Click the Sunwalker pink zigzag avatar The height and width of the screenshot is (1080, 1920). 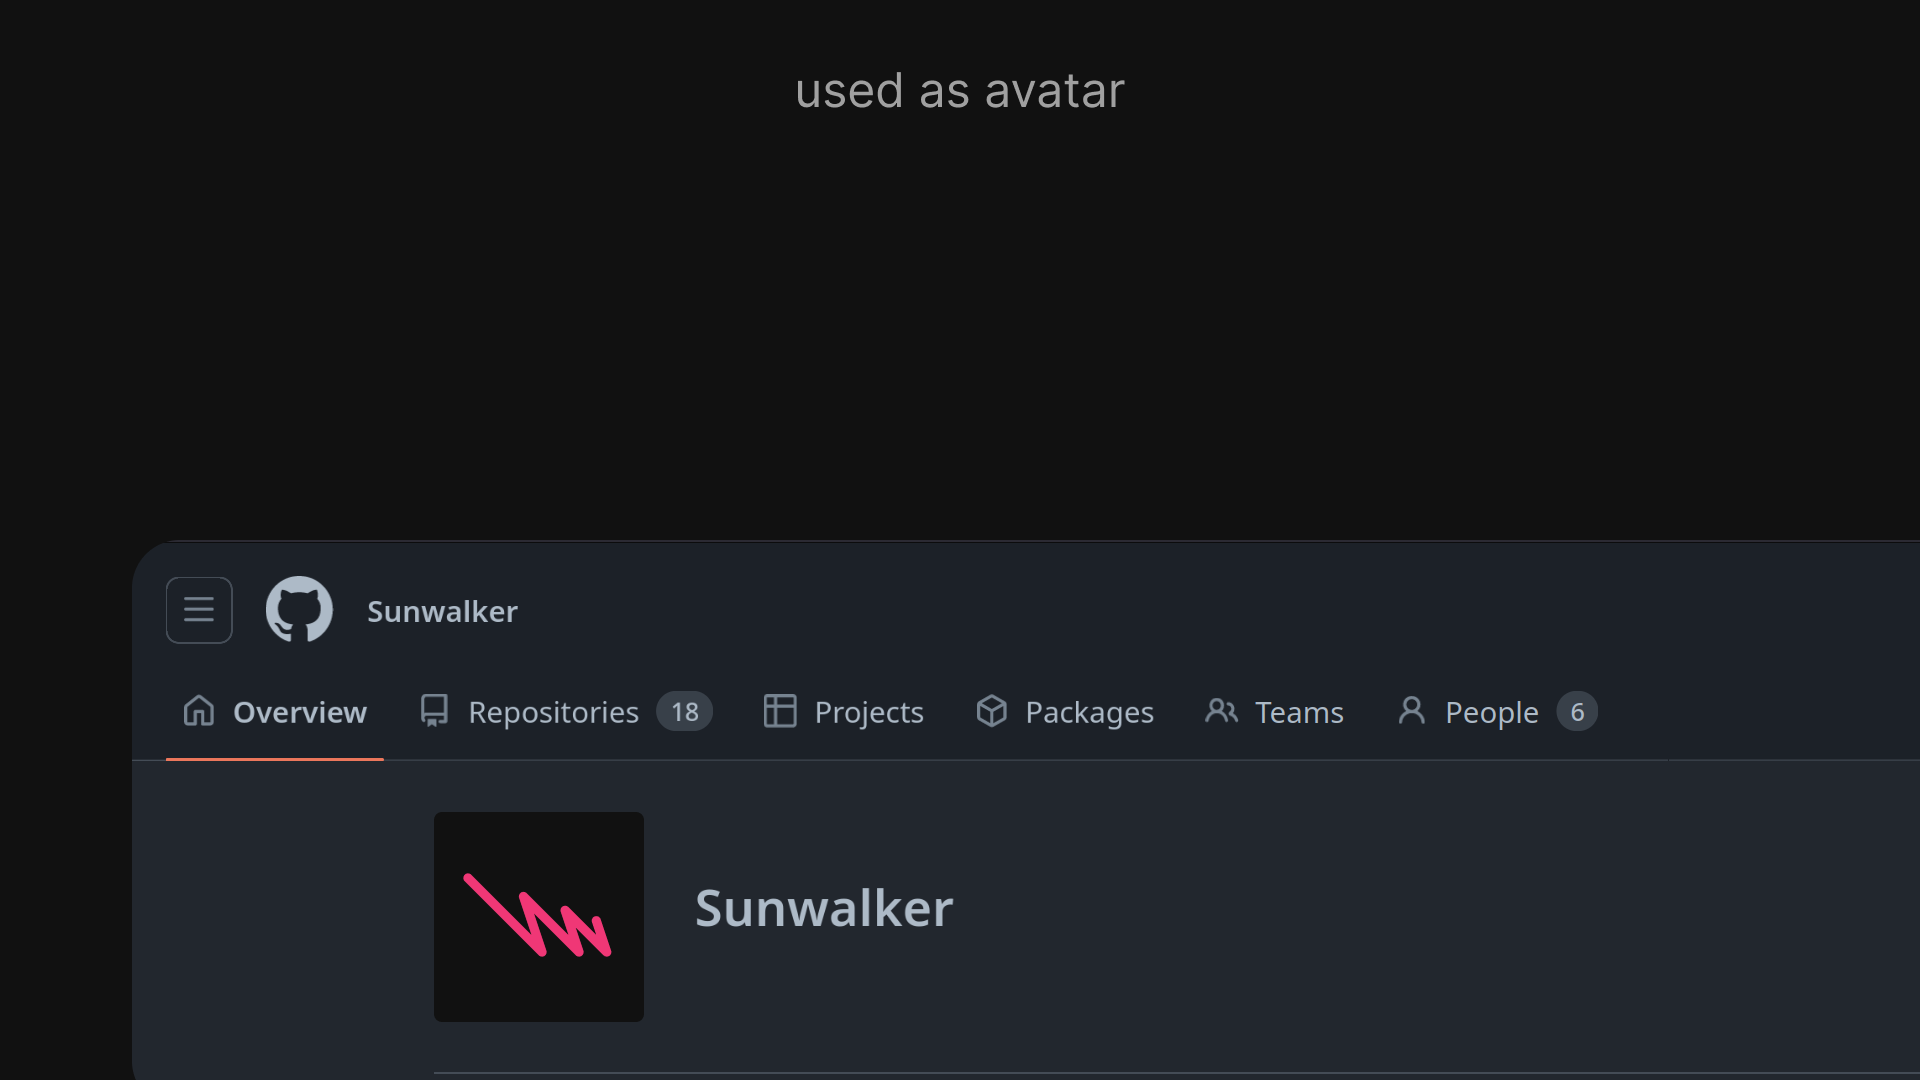coord(539,917)
